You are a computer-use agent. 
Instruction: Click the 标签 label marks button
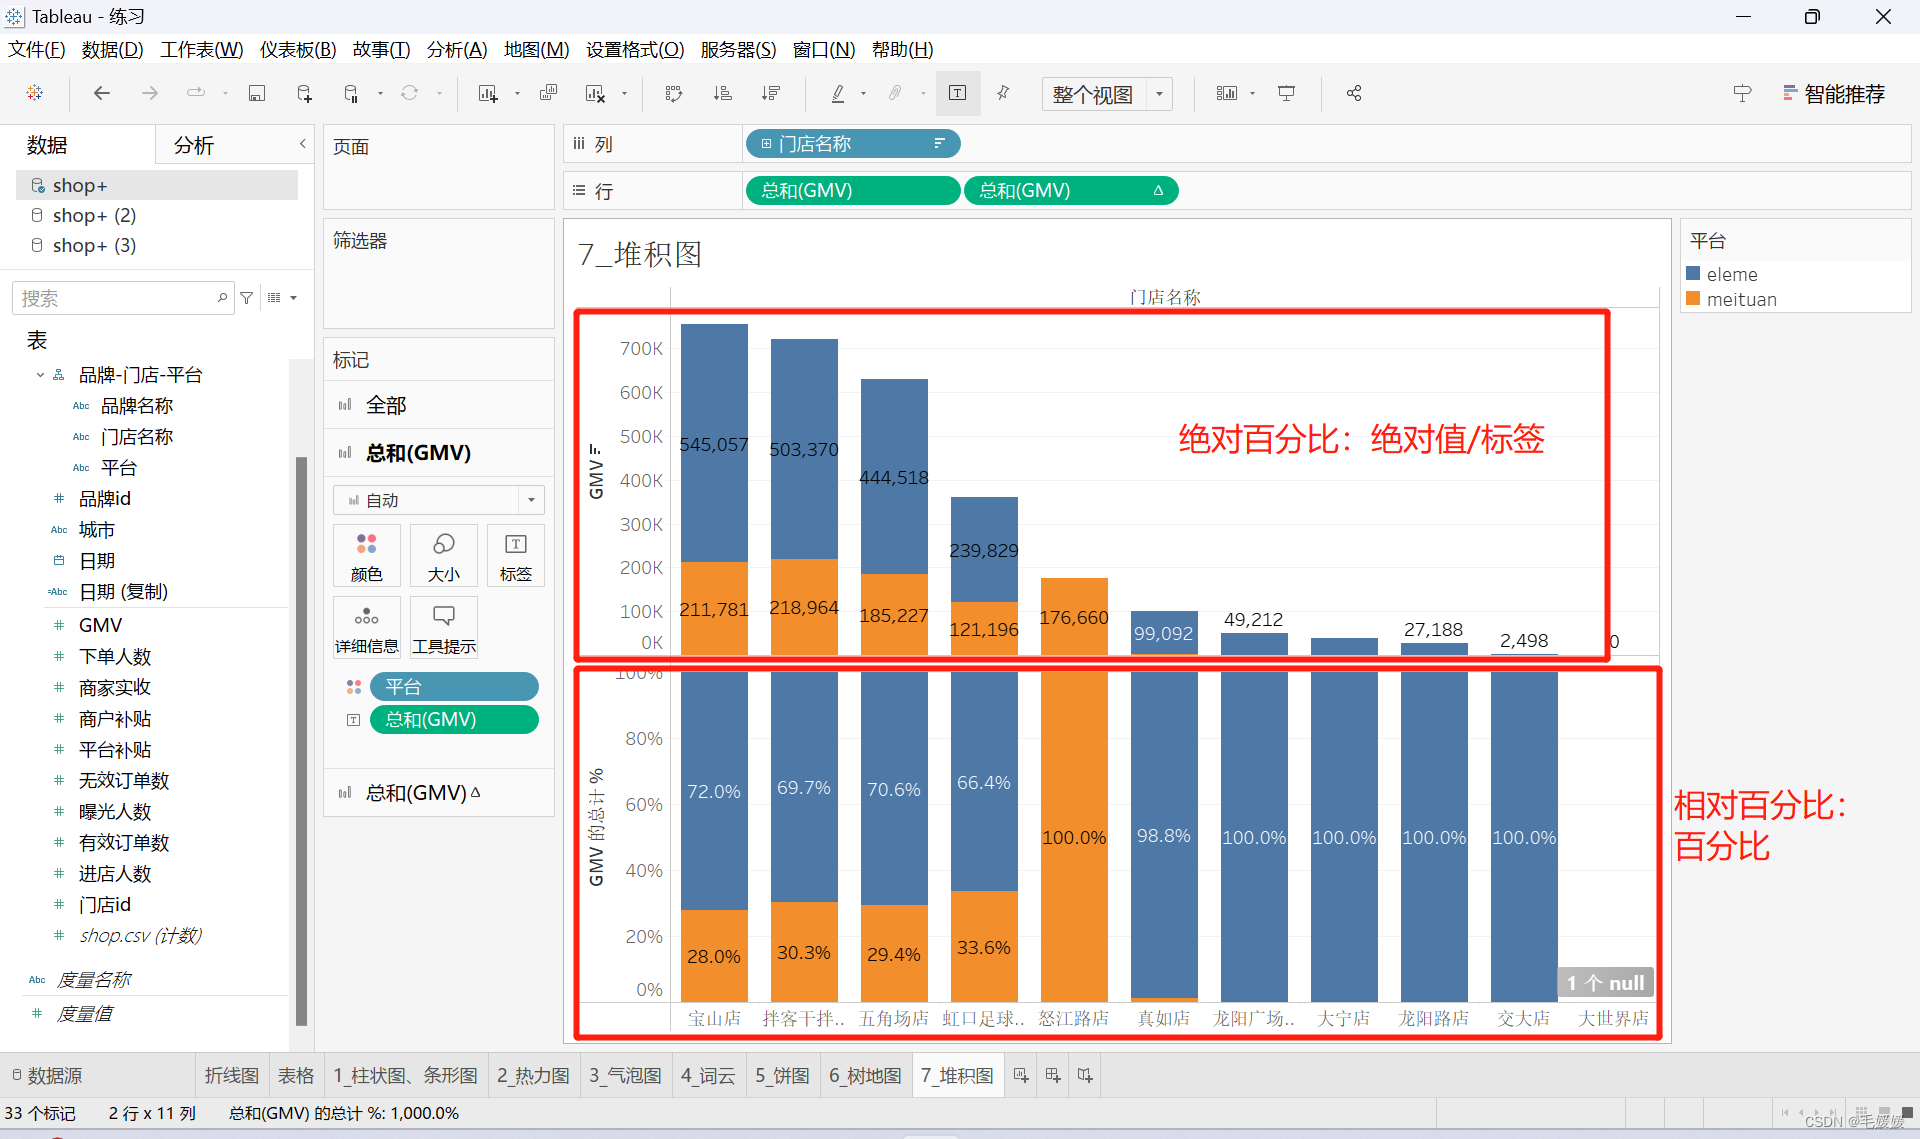516,555
